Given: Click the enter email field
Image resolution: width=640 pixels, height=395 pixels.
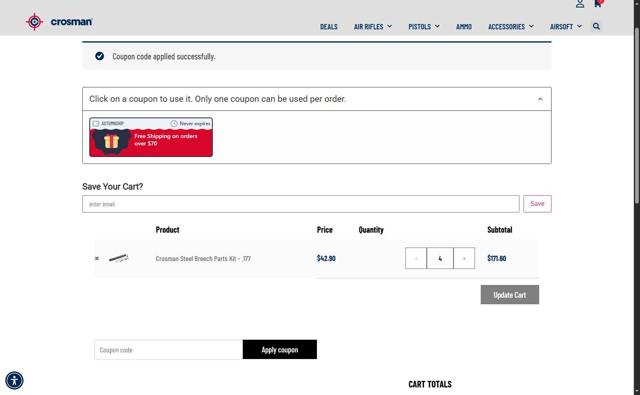Looking at the screenshot, I should pos(301,204).
